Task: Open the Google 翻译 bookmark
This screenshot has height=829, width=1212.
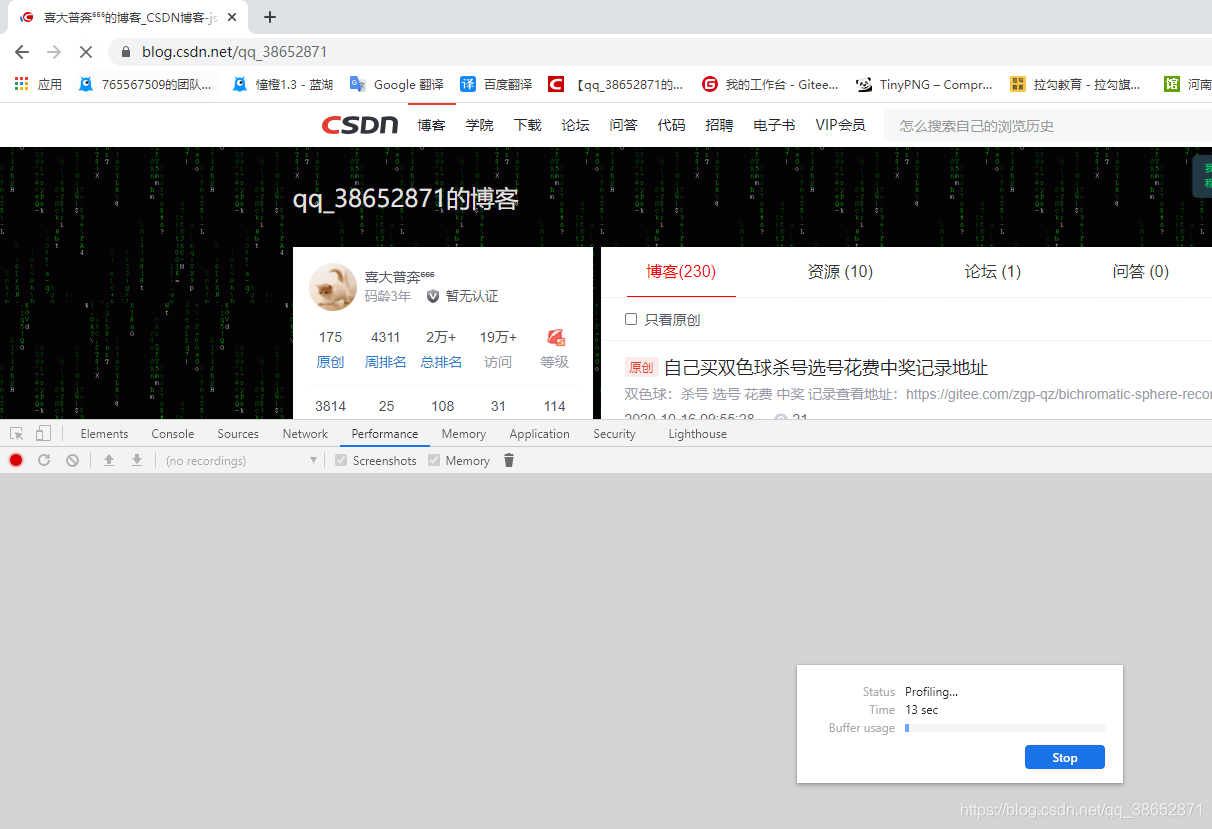Action: click(x=397, y=84)
